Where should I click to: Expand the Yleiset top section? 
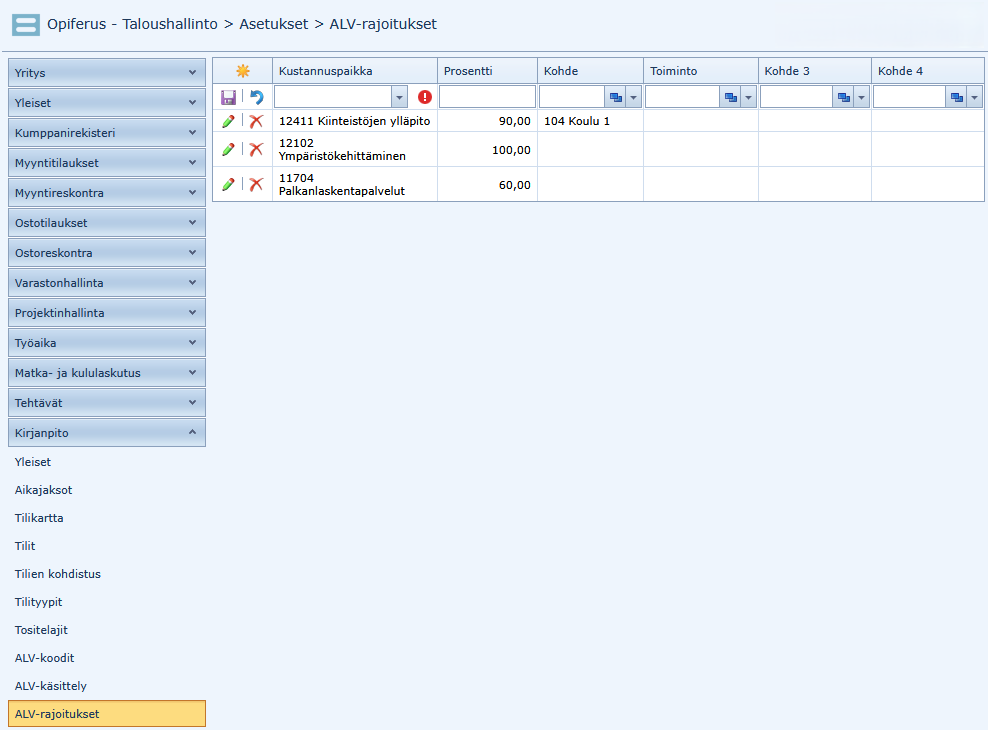106,103
